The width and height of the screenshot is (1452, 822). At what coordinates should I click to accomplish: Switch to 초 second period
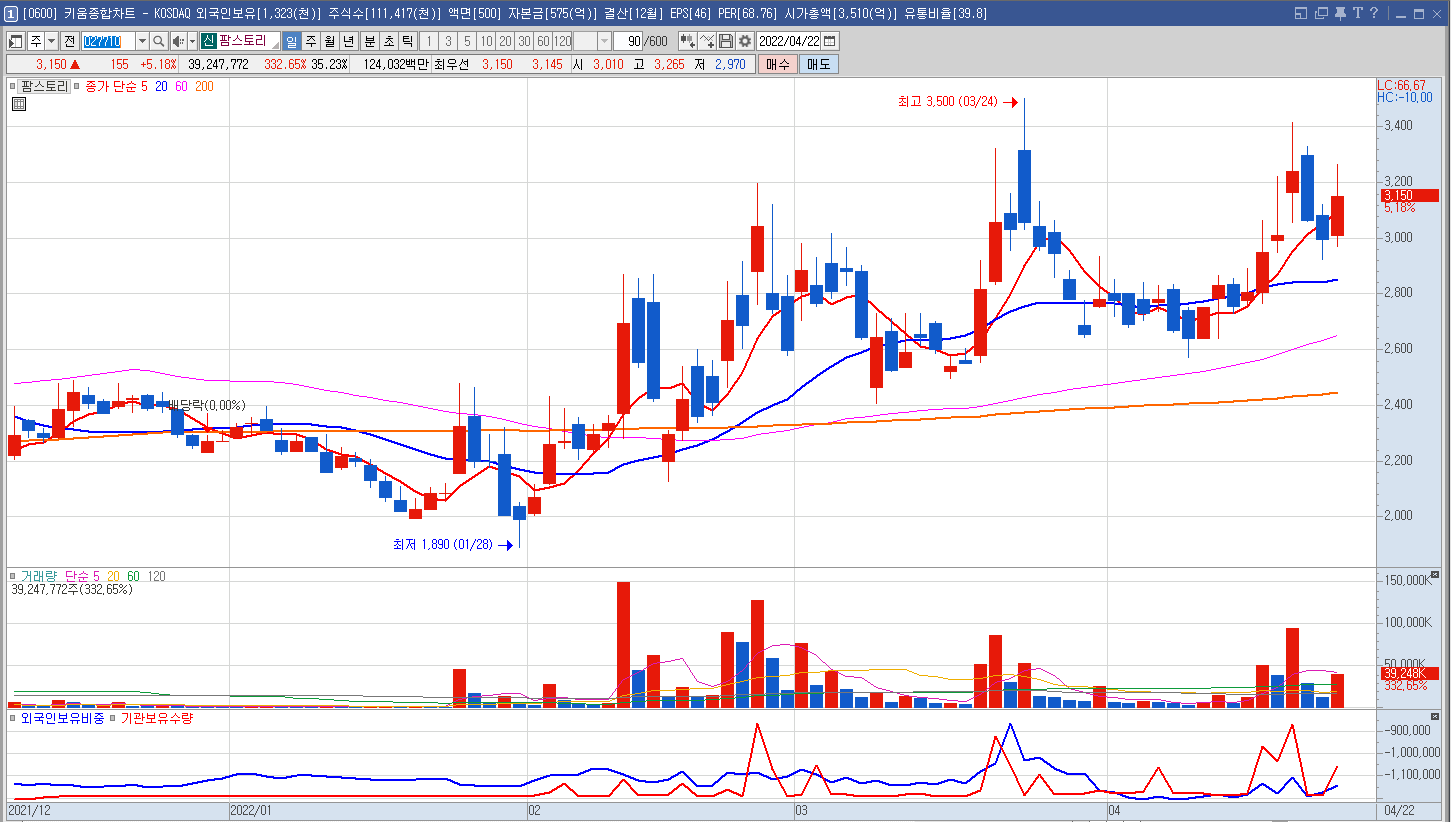pyautogui.click(x=388, y=41)
